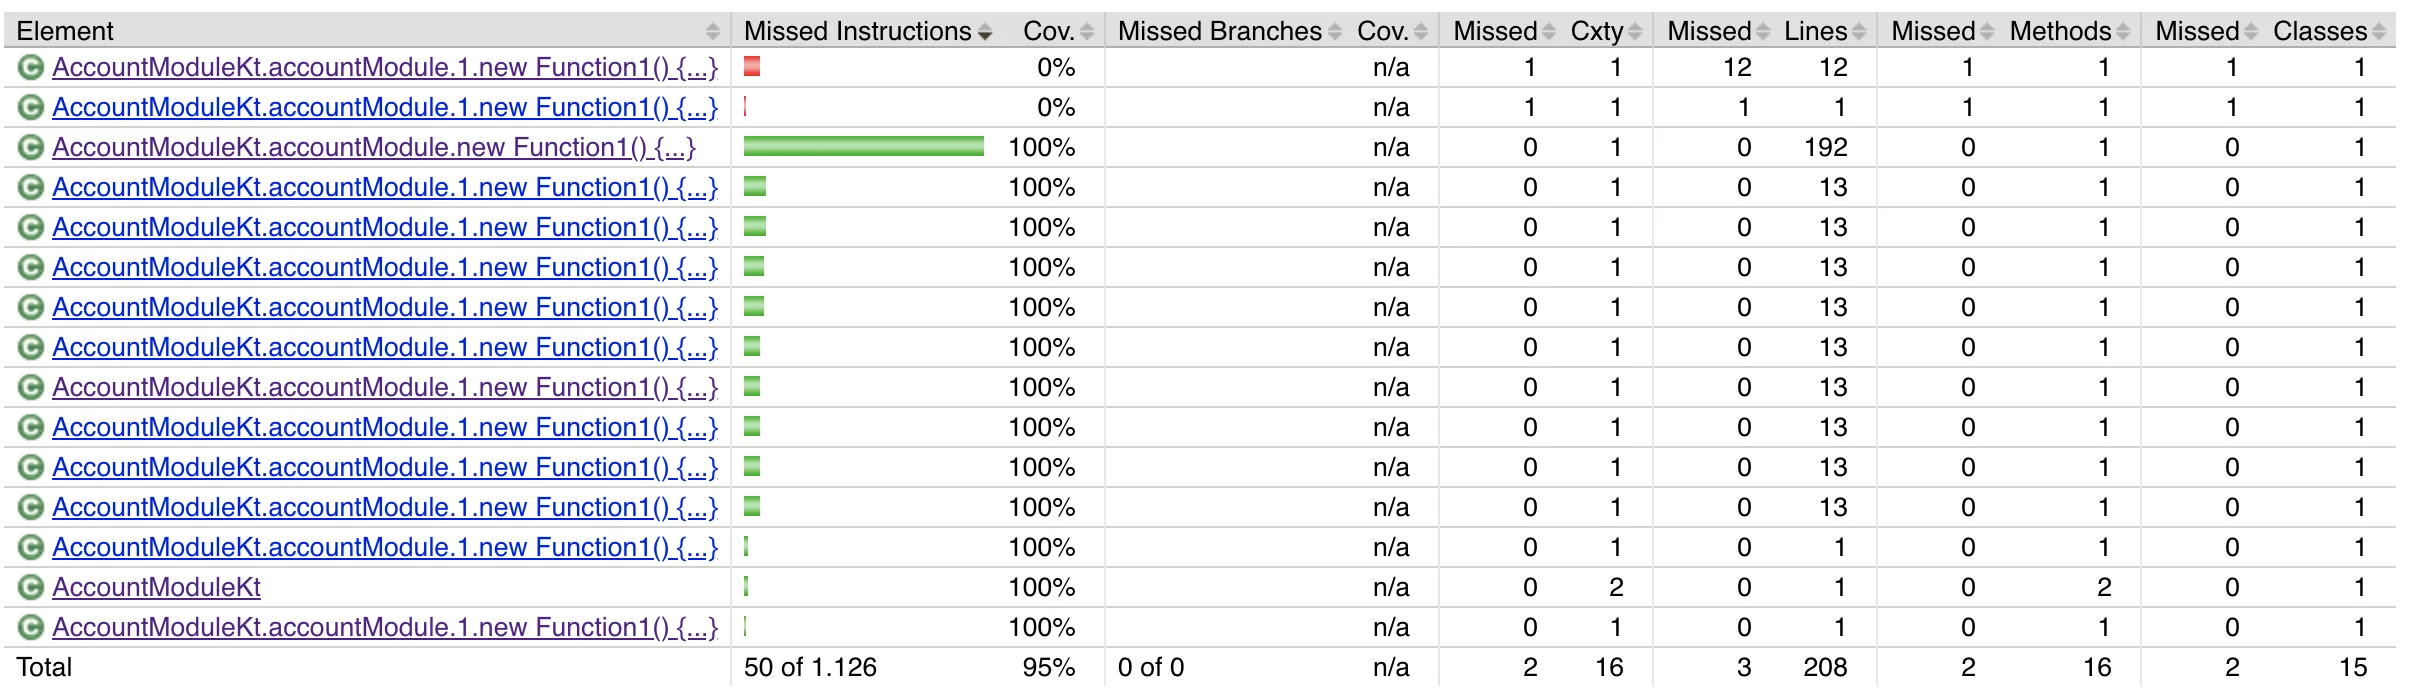This screenshot has width=2412, height=698.
Task: Click the sort icon next to Lines
Action: click(1859, 32)
